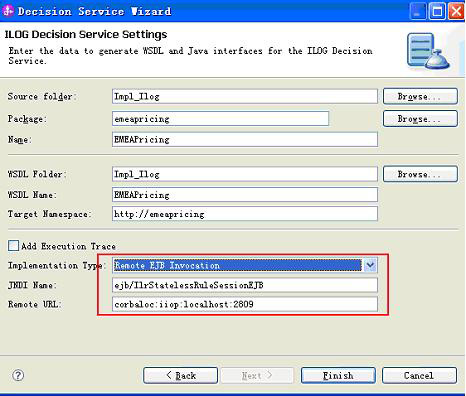Image resolution: width=466 pixels, height=396 pixels.
Task: Click the Finish button
Action: point(338,375)
